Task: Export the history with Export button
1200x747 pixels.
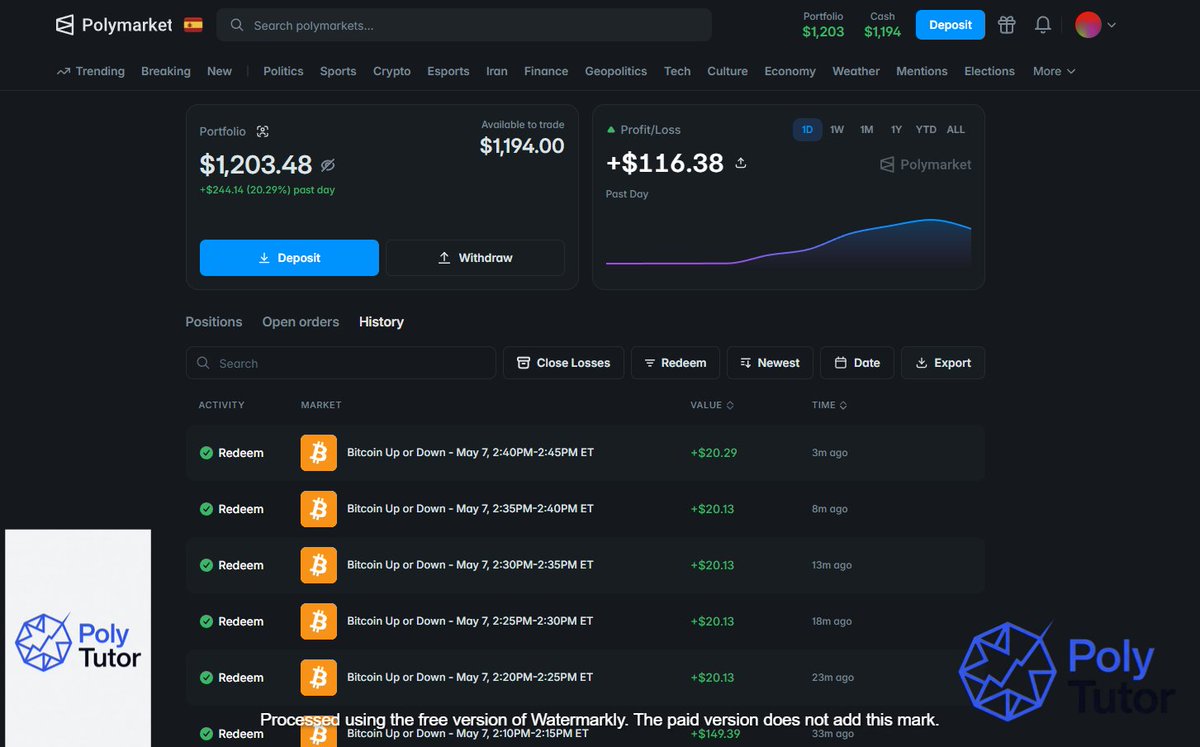Action: tap(943, 363)
